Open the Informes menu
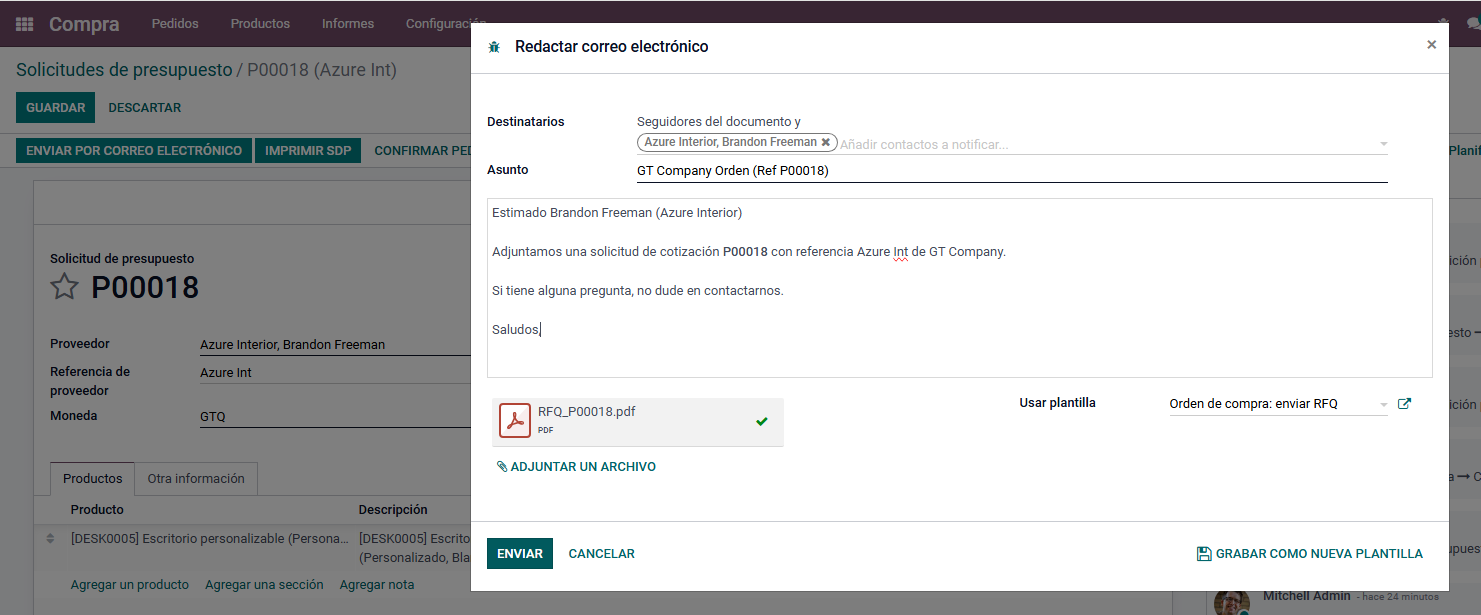The image size is (1481, 615). pos(348,23)
